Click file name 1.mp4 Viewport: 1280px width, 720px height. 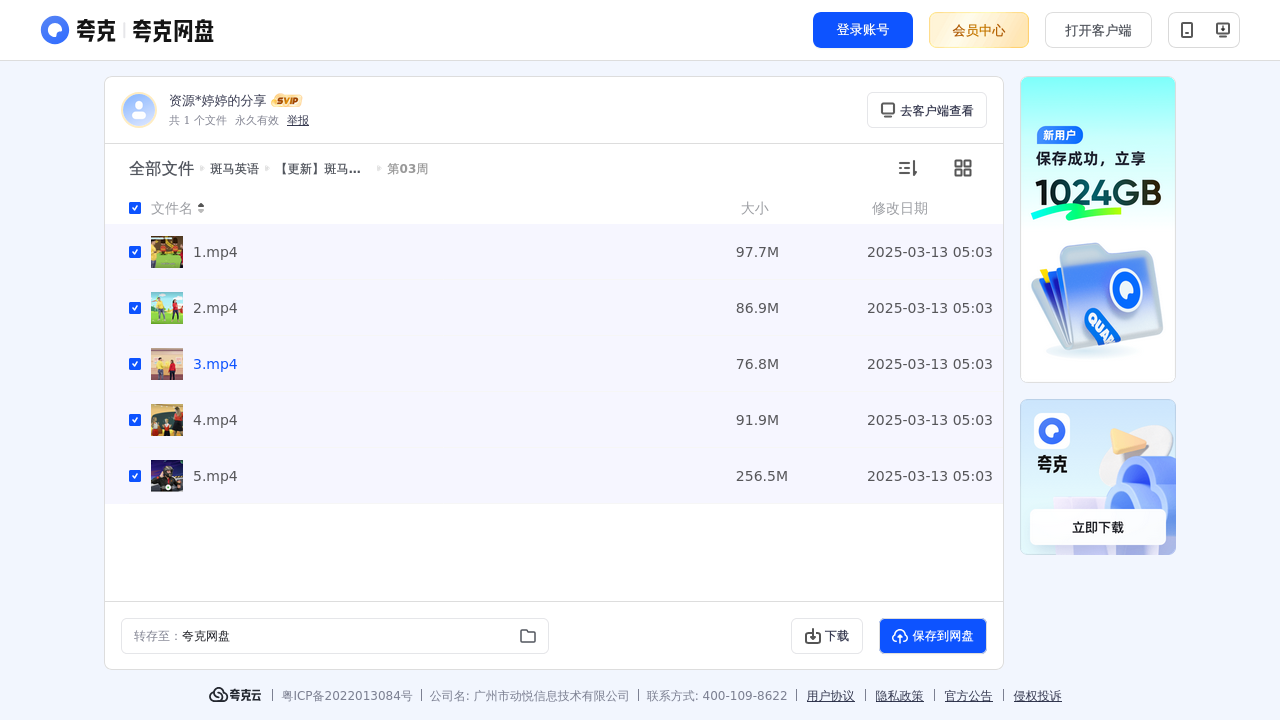pyautogui.click(x=215, y=252)
